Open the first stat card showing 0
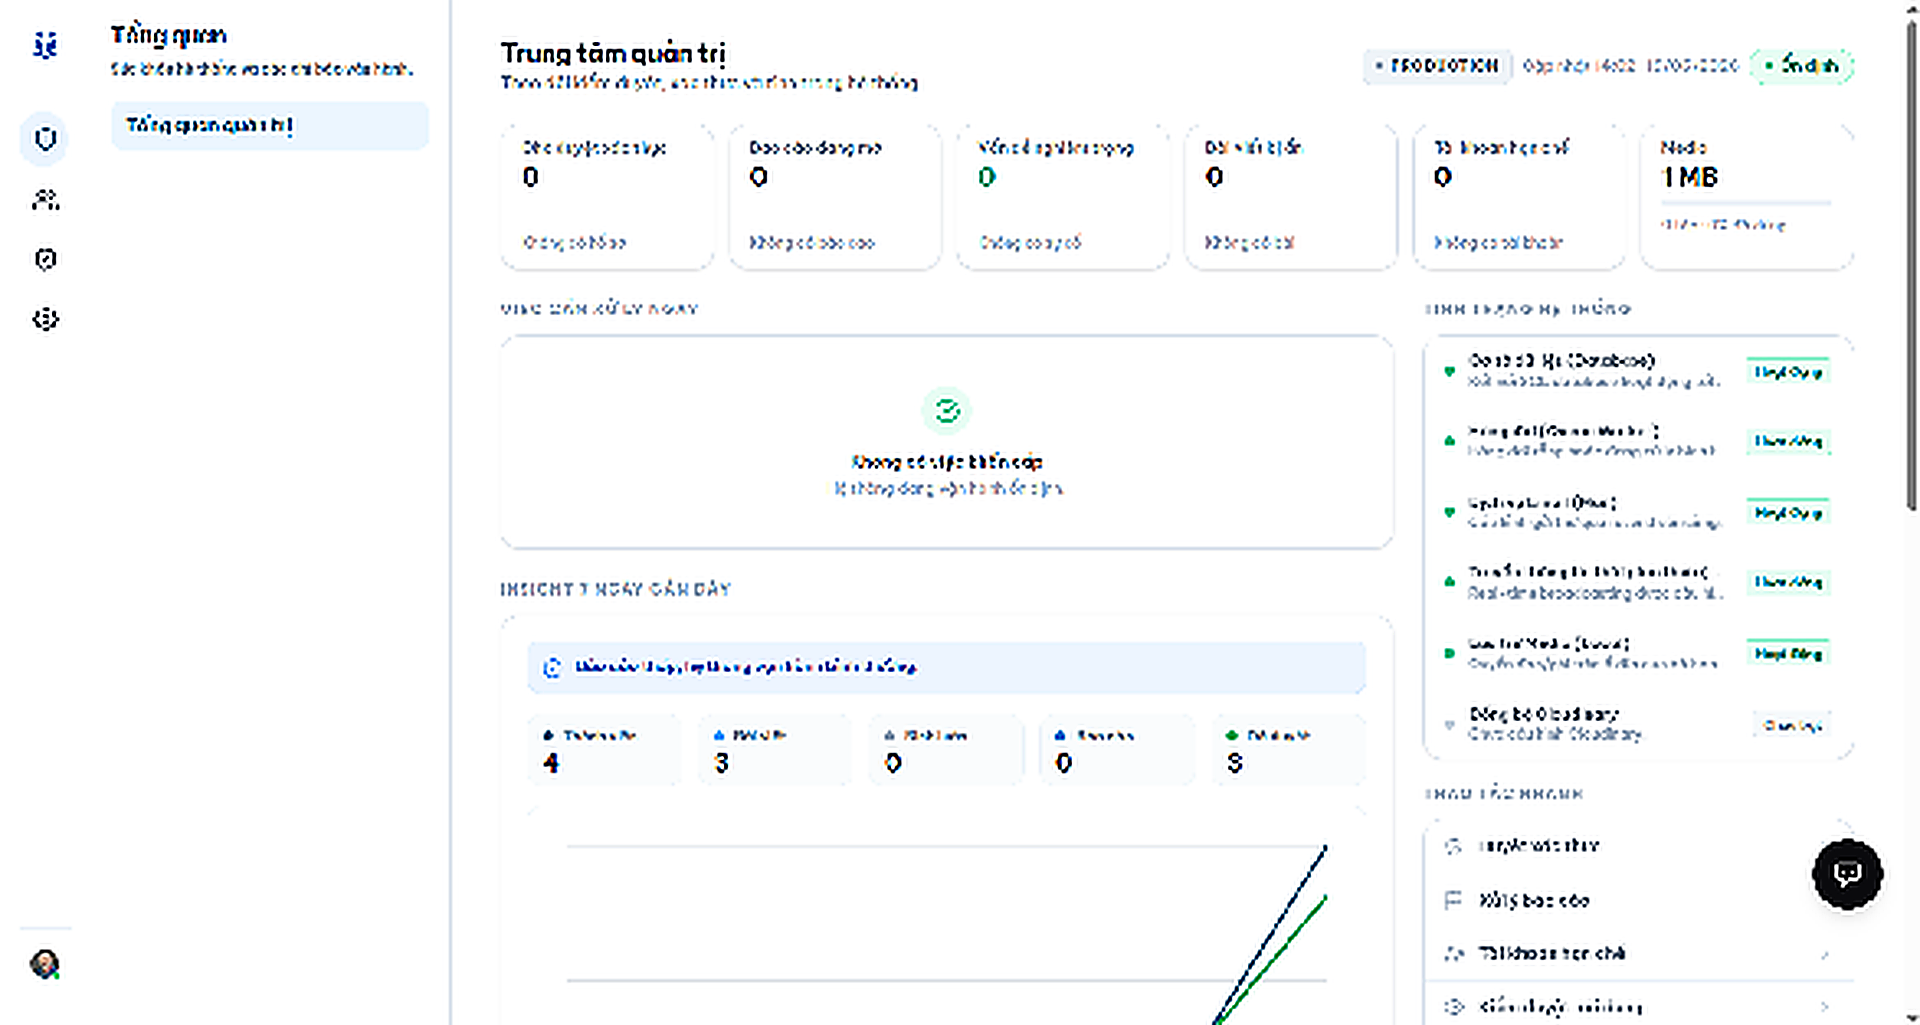1920x1025 pixels. 607,195
